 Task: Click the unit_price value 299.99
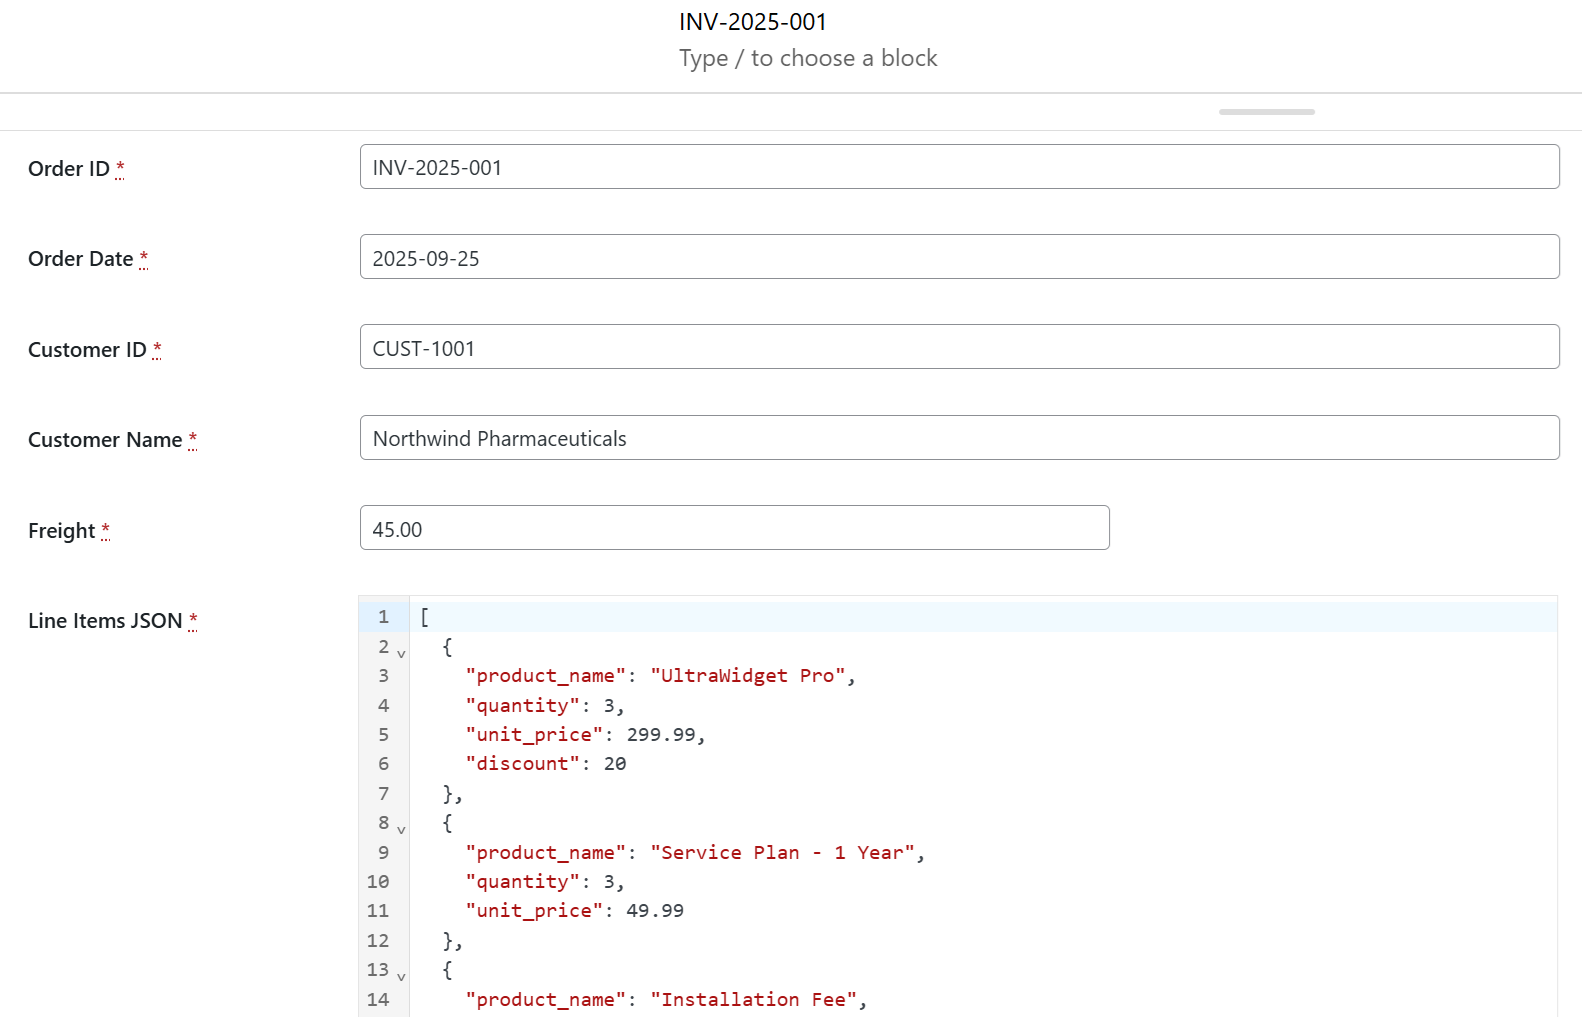[x=661, y=735]
